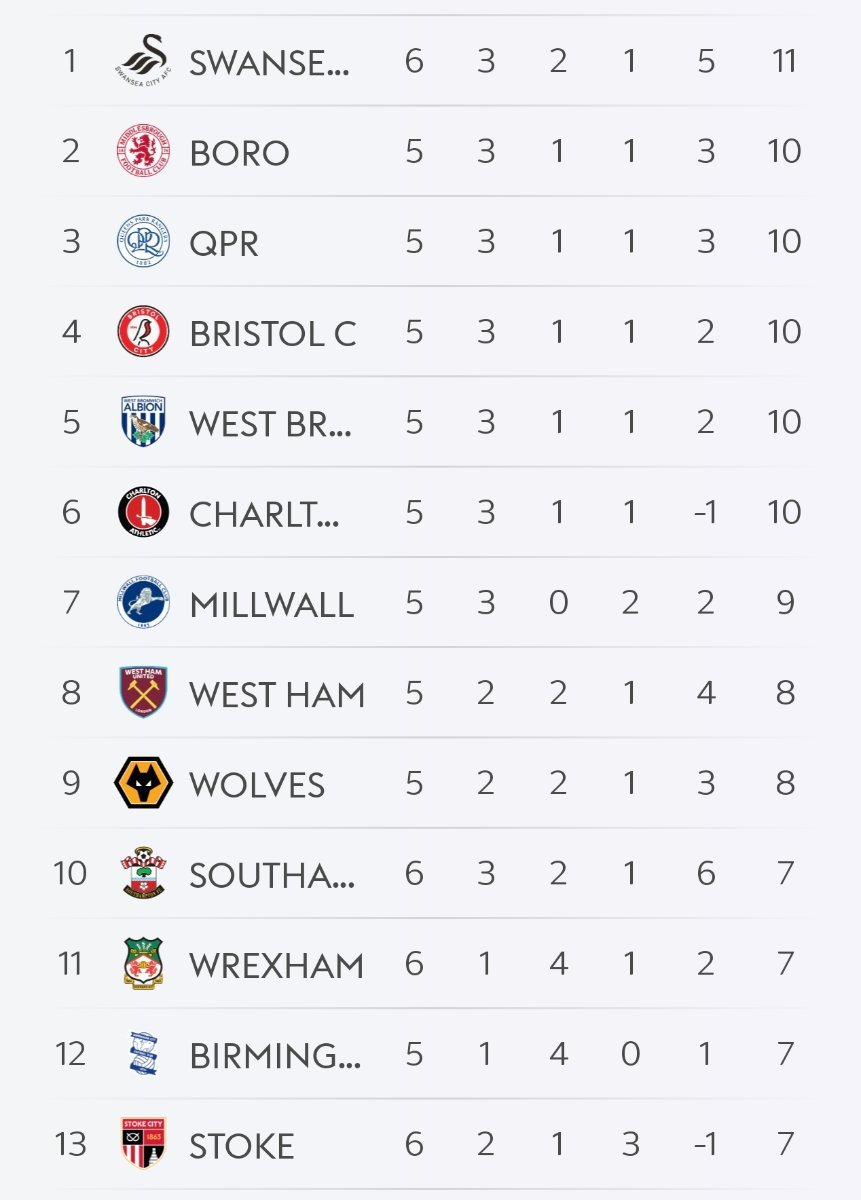Screen dimensions: 861x1200
Task: Open the WEST HAM team page
Action: [277, 695]
